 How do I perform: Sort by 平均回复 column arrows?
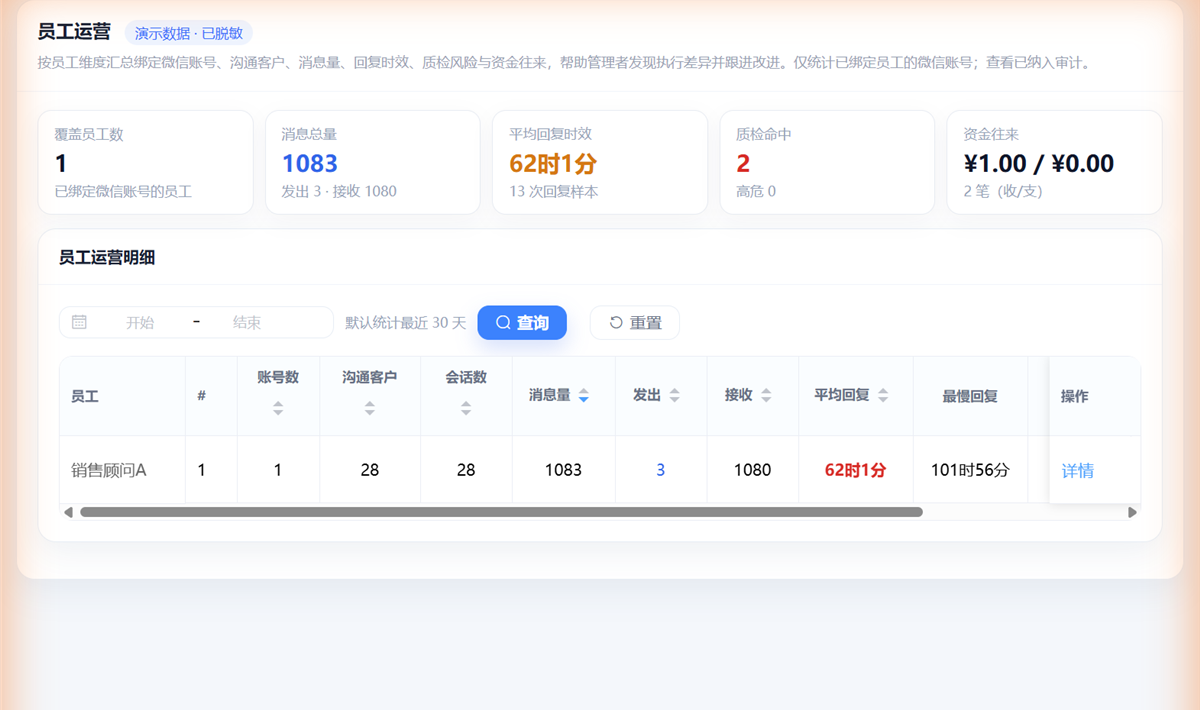(883, 396)
